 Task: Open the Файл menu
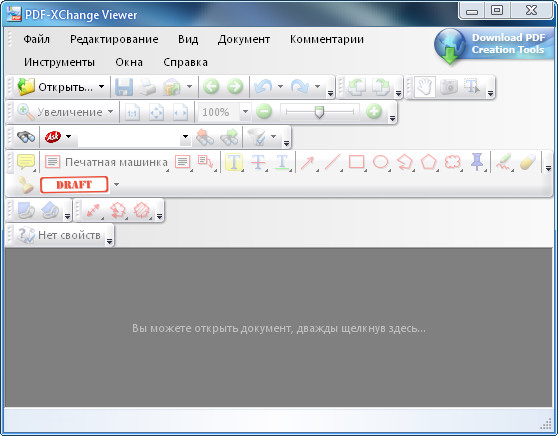37,39
